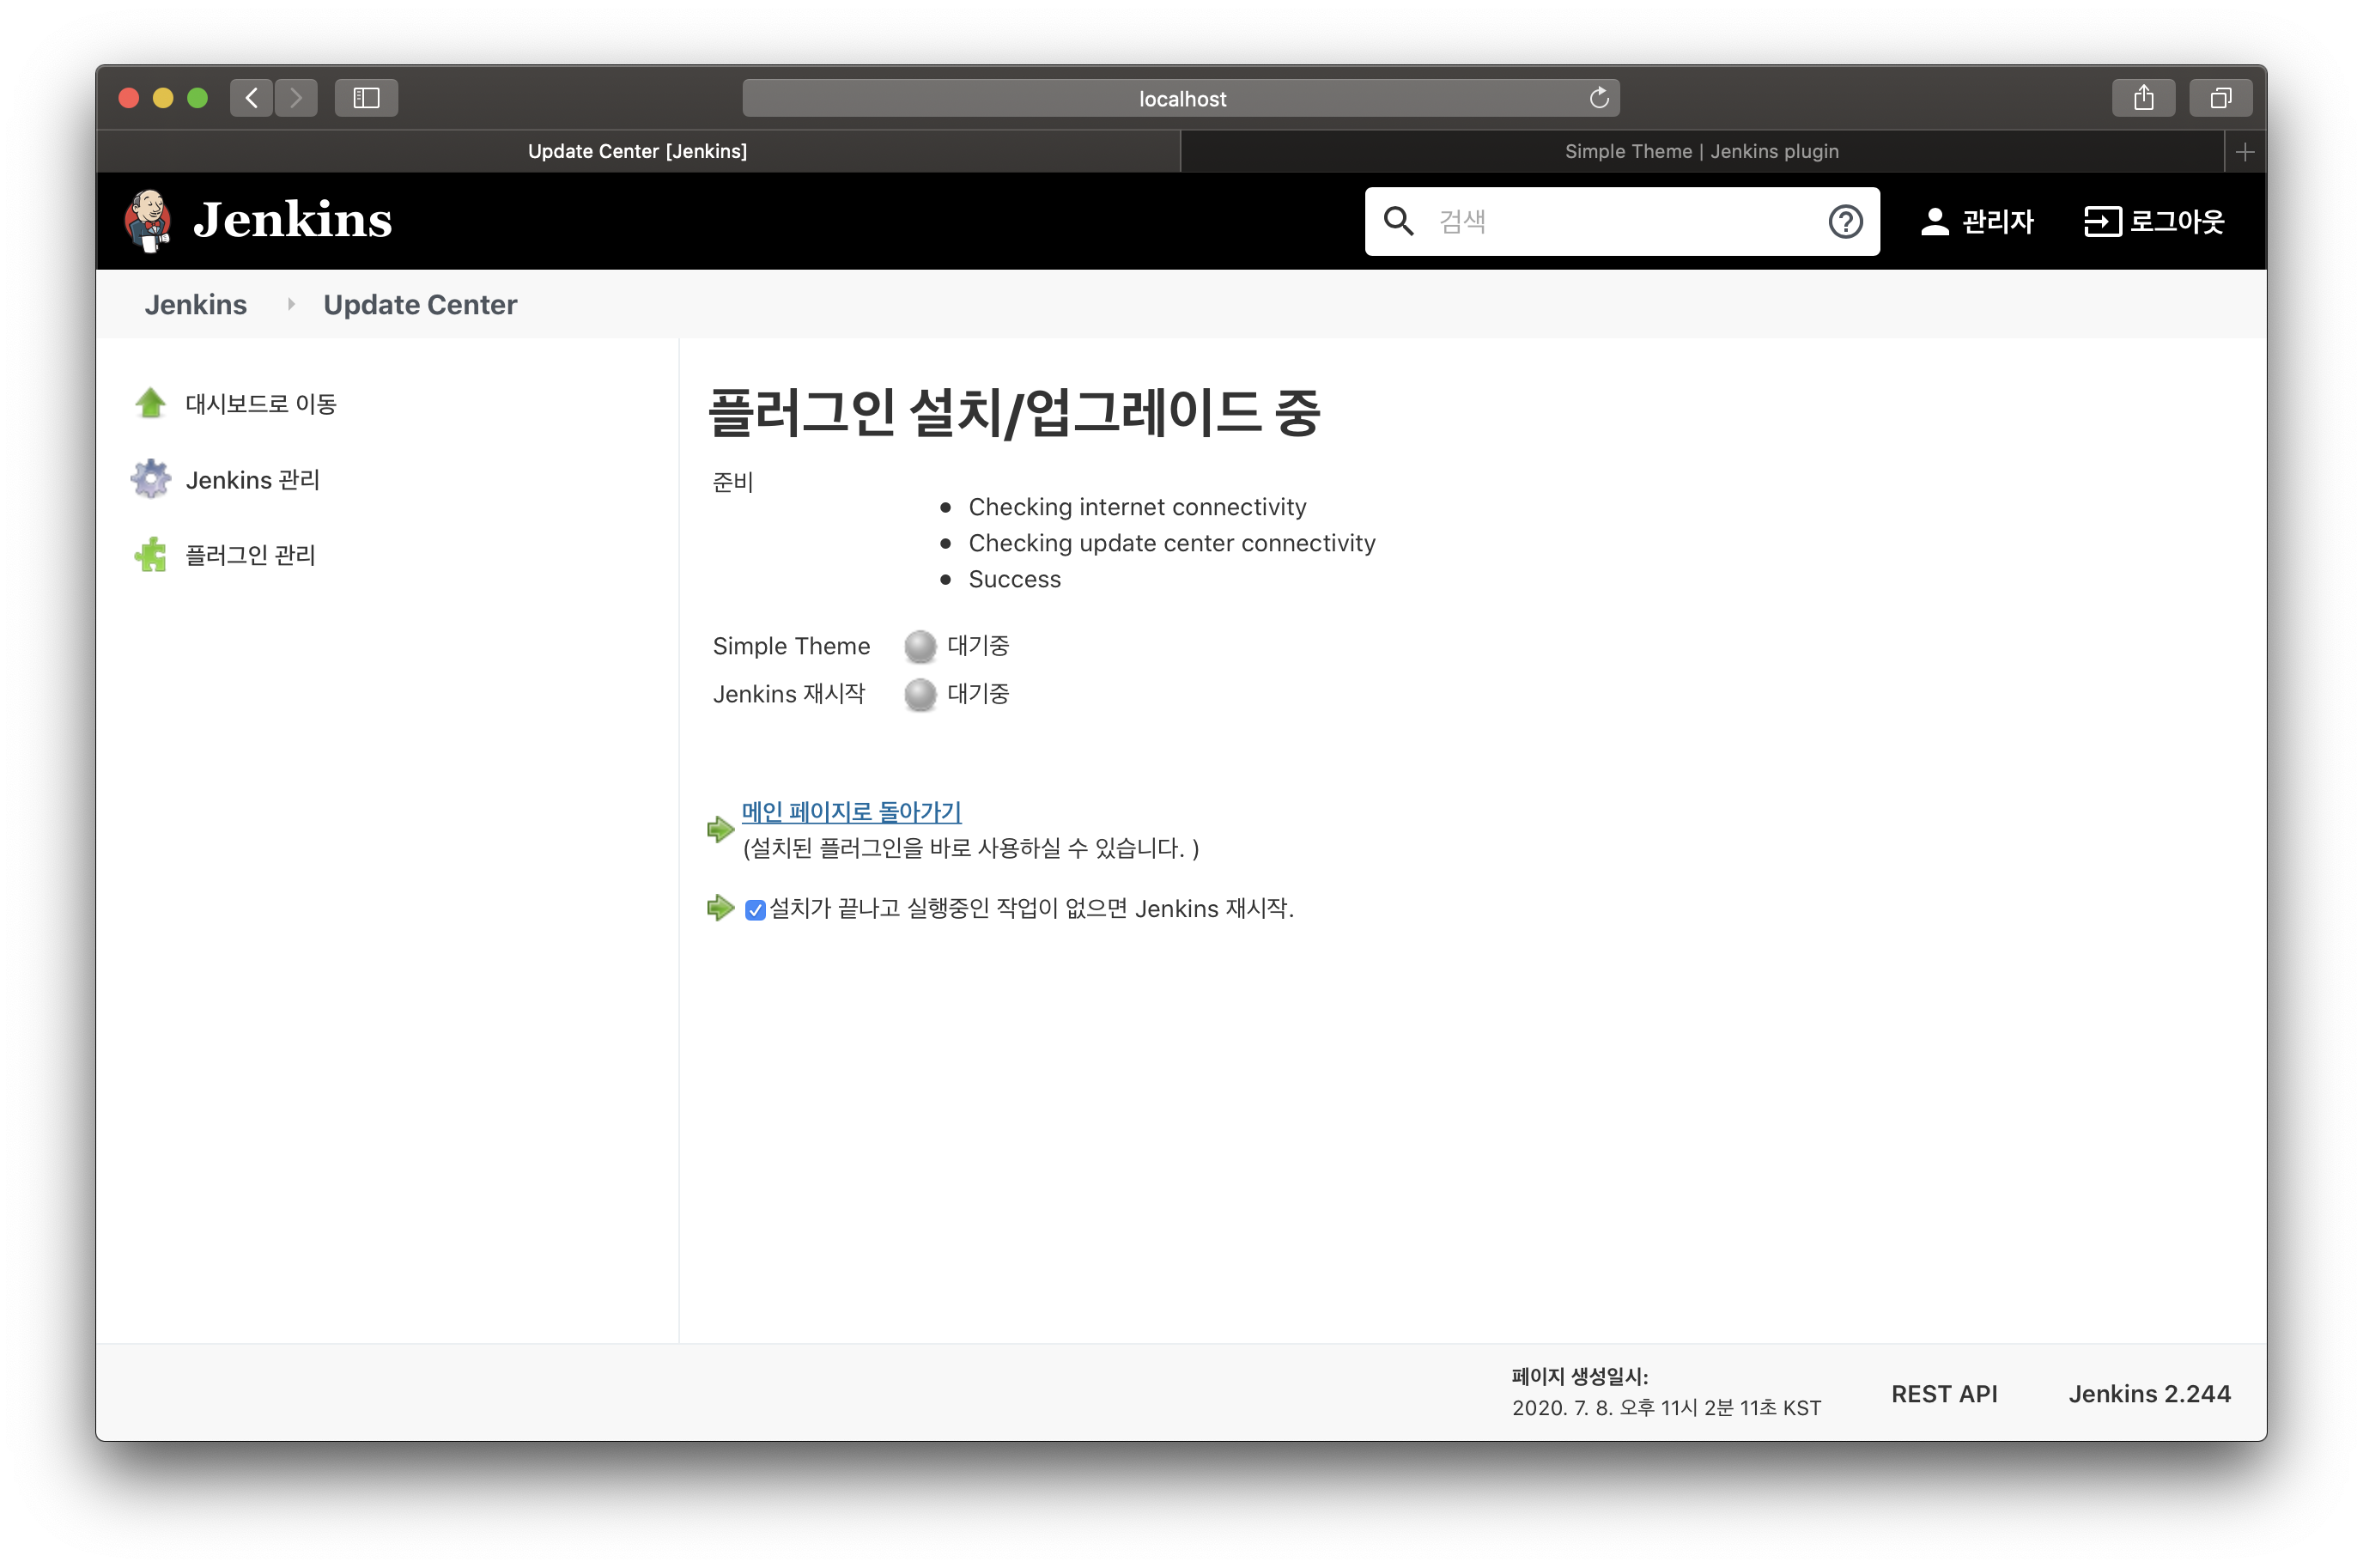Uncheck the restart Jenkins after install checkbox
The image size is (2363, 1568).
tap(755, 910)
